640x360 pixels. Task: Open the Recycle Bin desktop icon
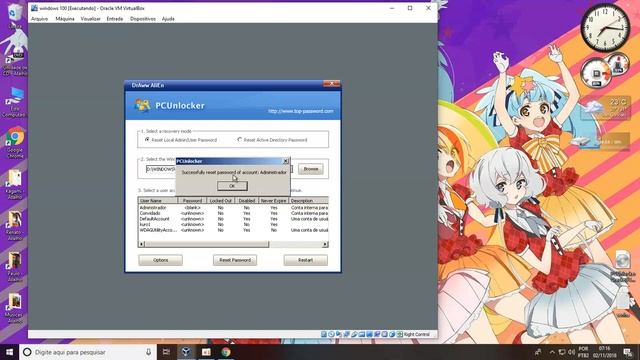coord(14,16)
